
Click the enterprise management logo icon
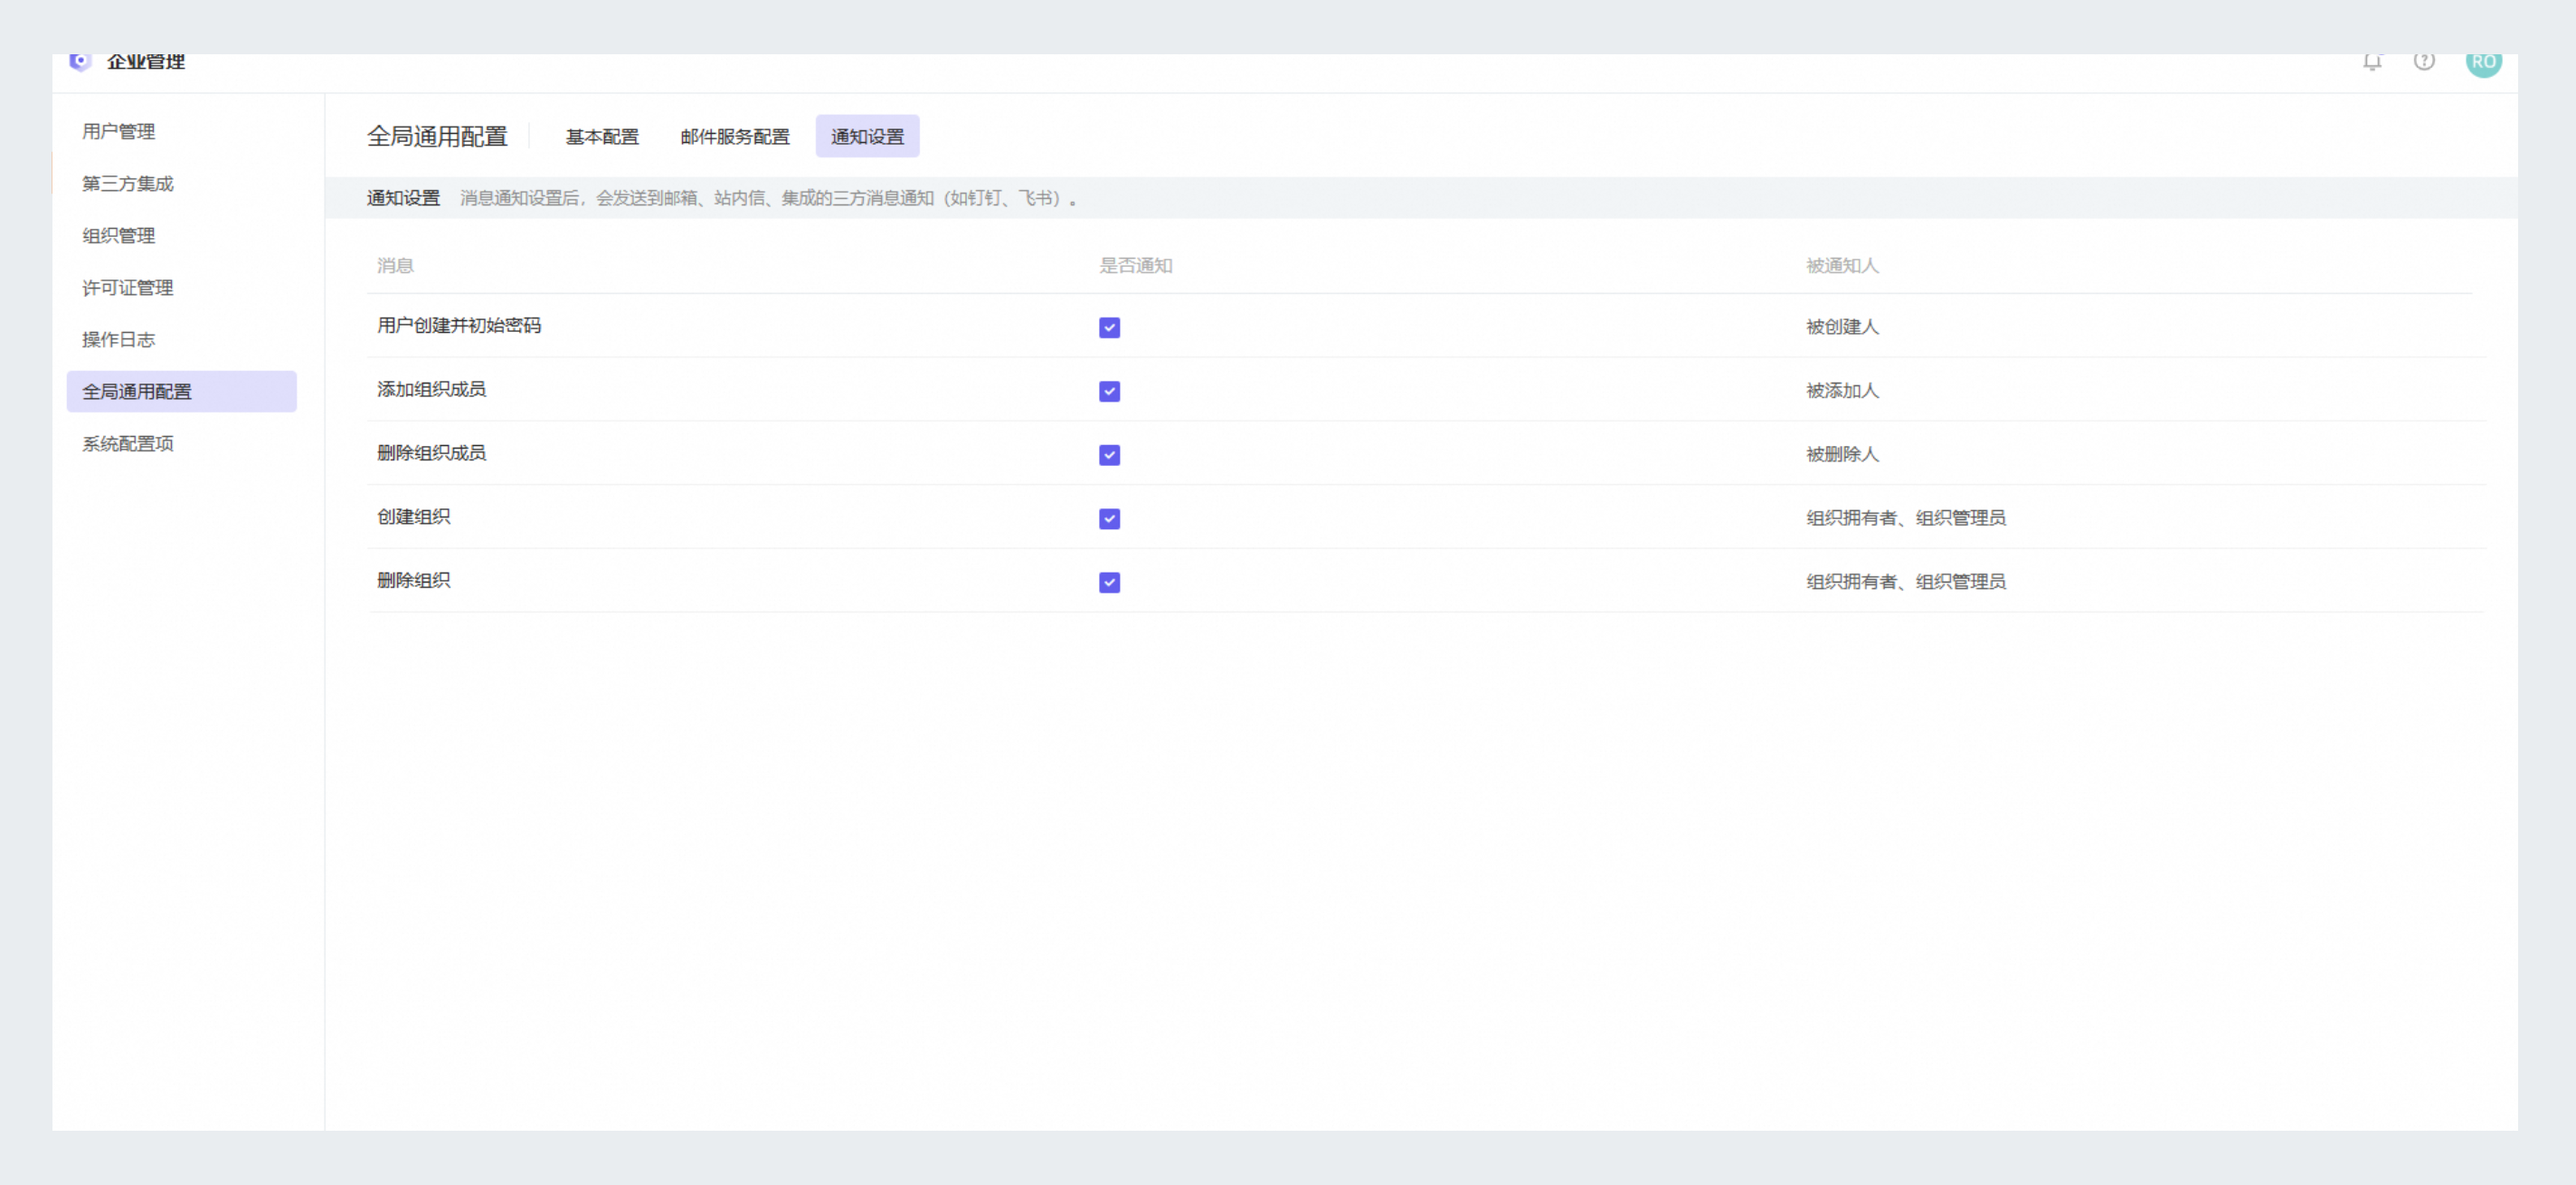(x=80, y=62)
